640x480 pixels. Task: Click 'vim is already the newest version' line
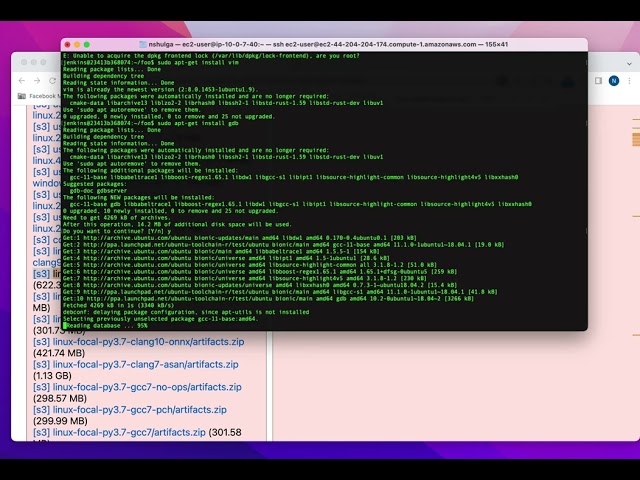[x=160, y=89]
